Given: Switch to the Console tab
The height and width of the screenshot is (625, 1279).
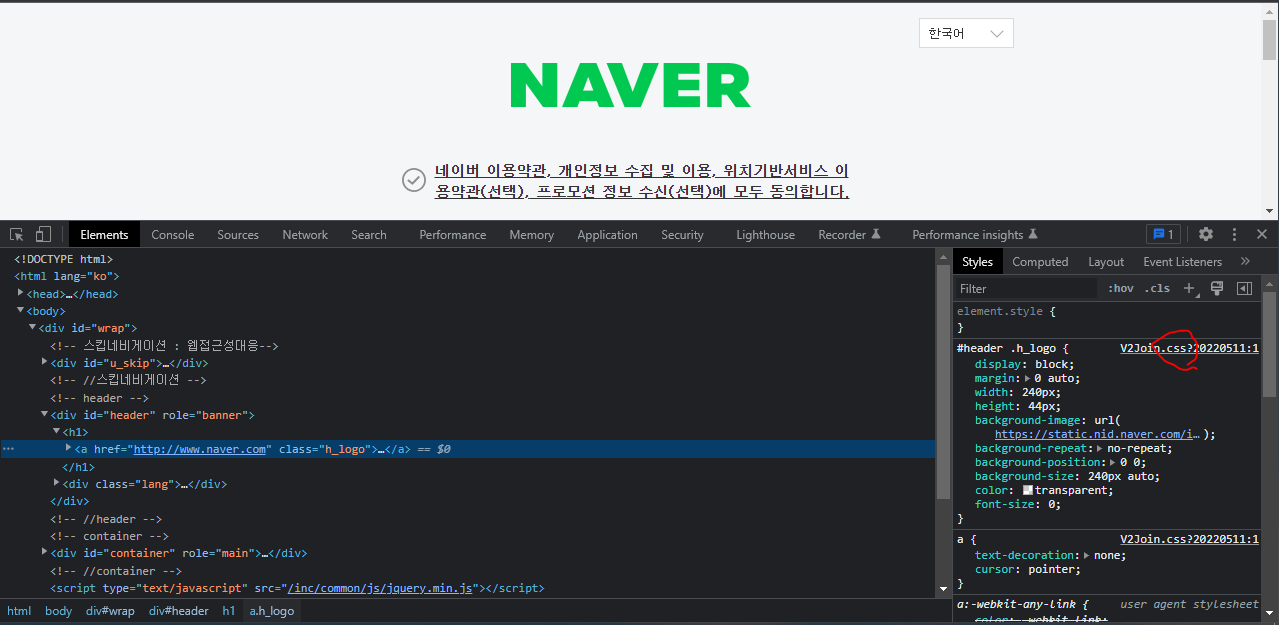Looking at the screenshot, I should coord(173,234).
